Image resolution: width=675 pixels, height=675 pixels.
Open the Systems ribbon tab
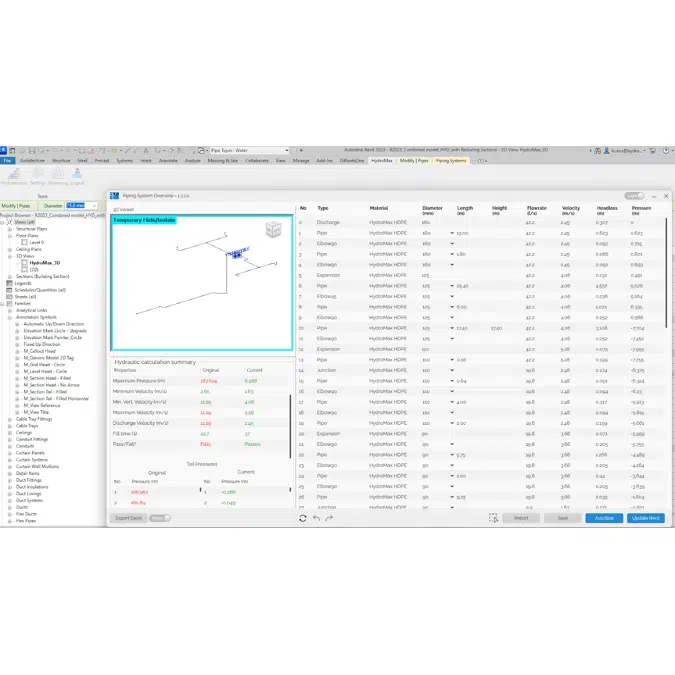click(124, 160)
